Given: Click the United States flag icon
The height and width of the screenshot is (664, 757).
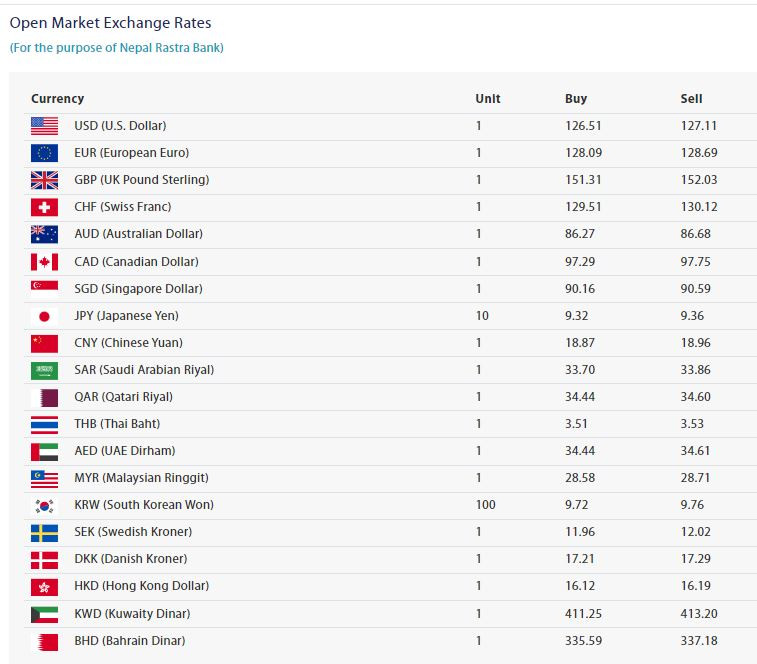Looking at the screenshot, I should click(44, 126).
